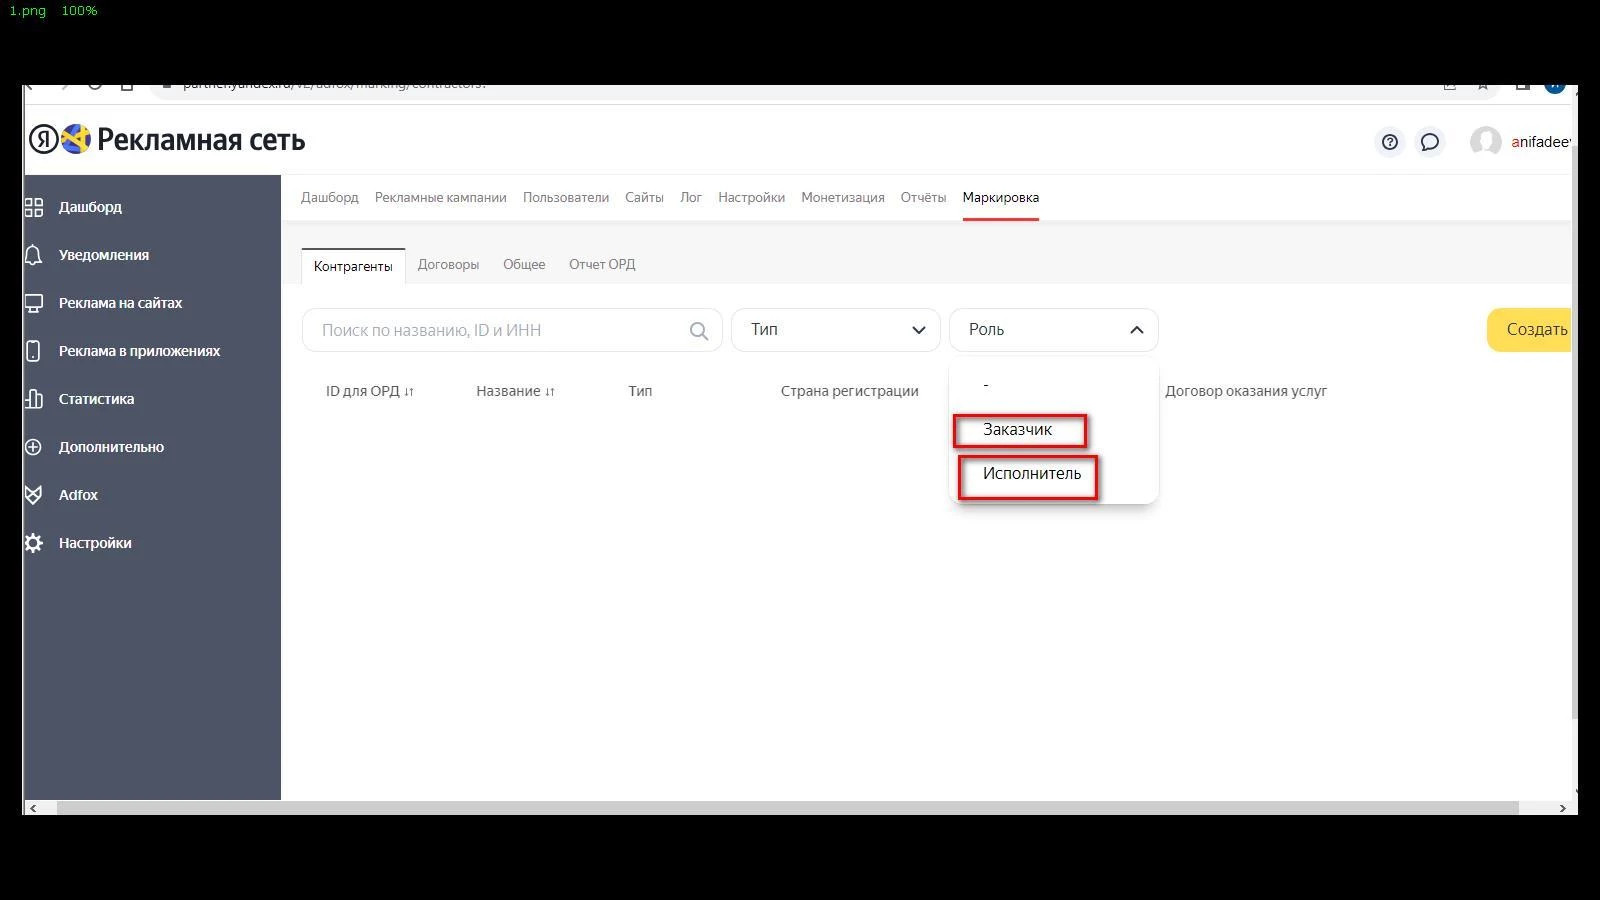Viewport: 1600px width, 900px height.
Task: Click the user avatar picture
Action: pyautogui.click(x=1486, y=142)
